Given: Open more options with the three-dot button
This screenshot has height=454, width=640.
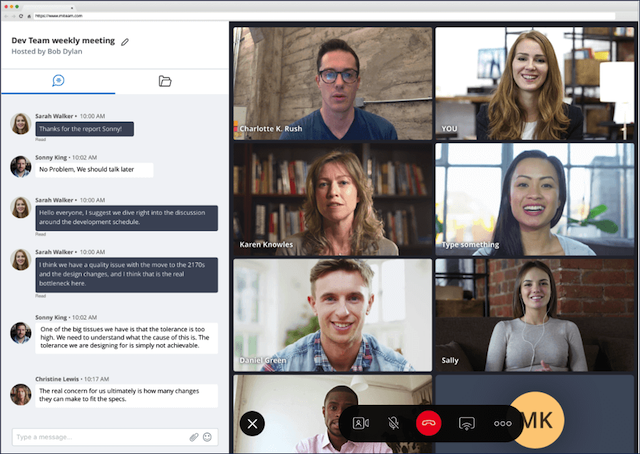Looking at the screenshot, I should pyautogui.click(x=502, y=423).
